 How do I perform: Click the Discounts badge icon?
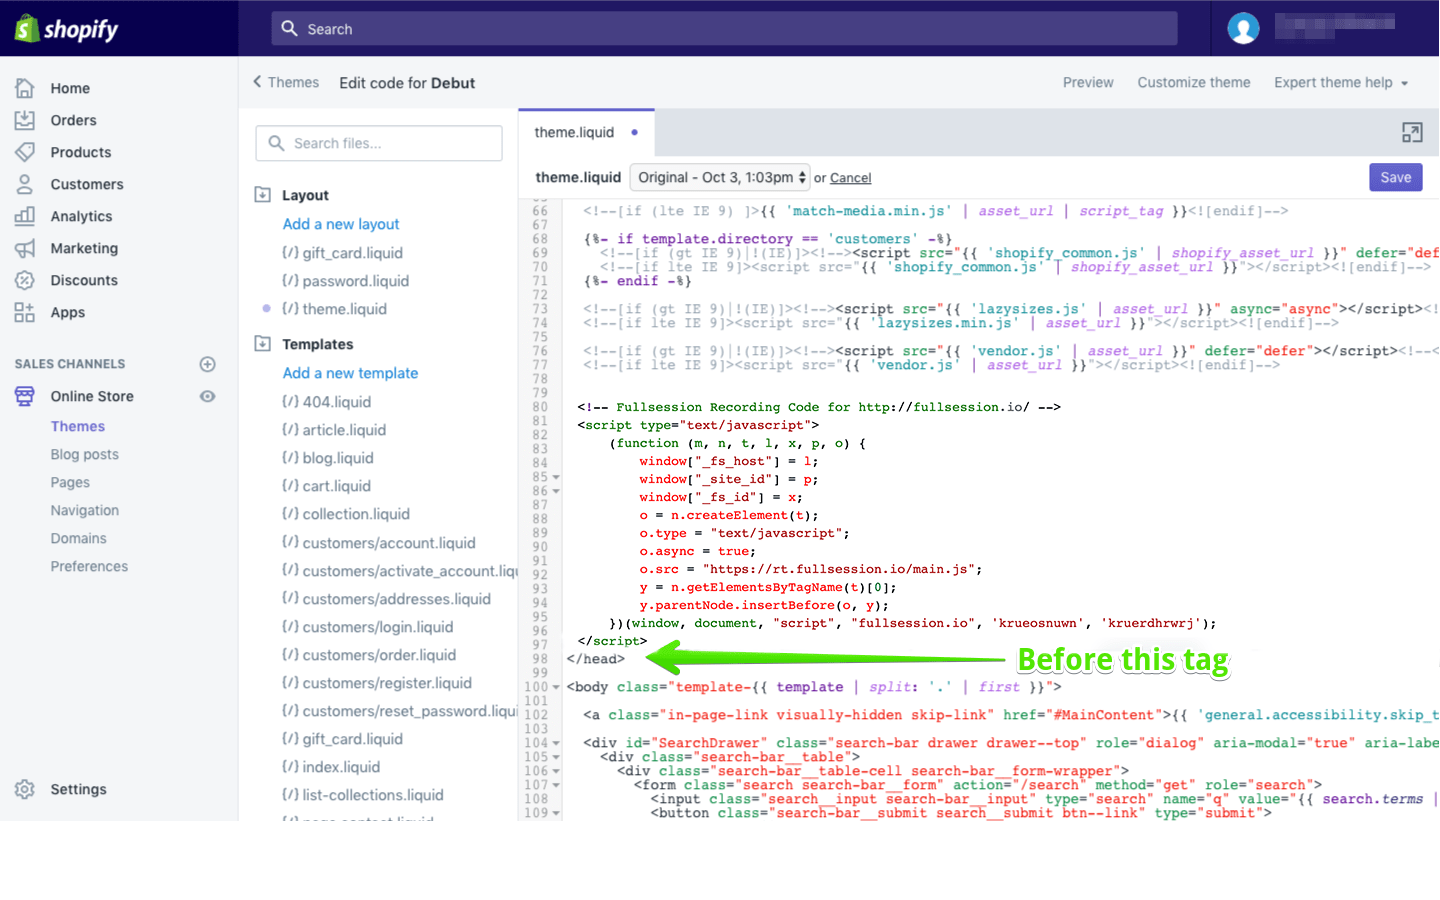(x=25, y=280)
